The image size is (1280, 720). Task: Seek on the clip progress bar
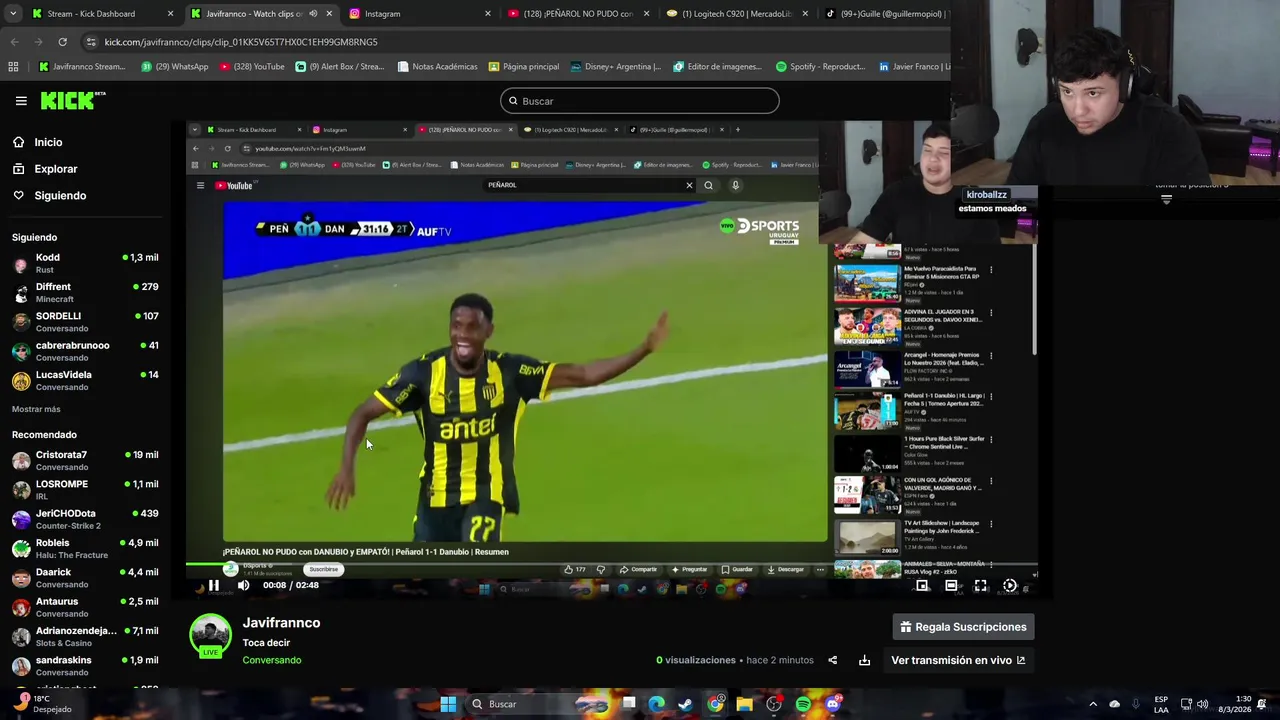(x=610, y=565)
